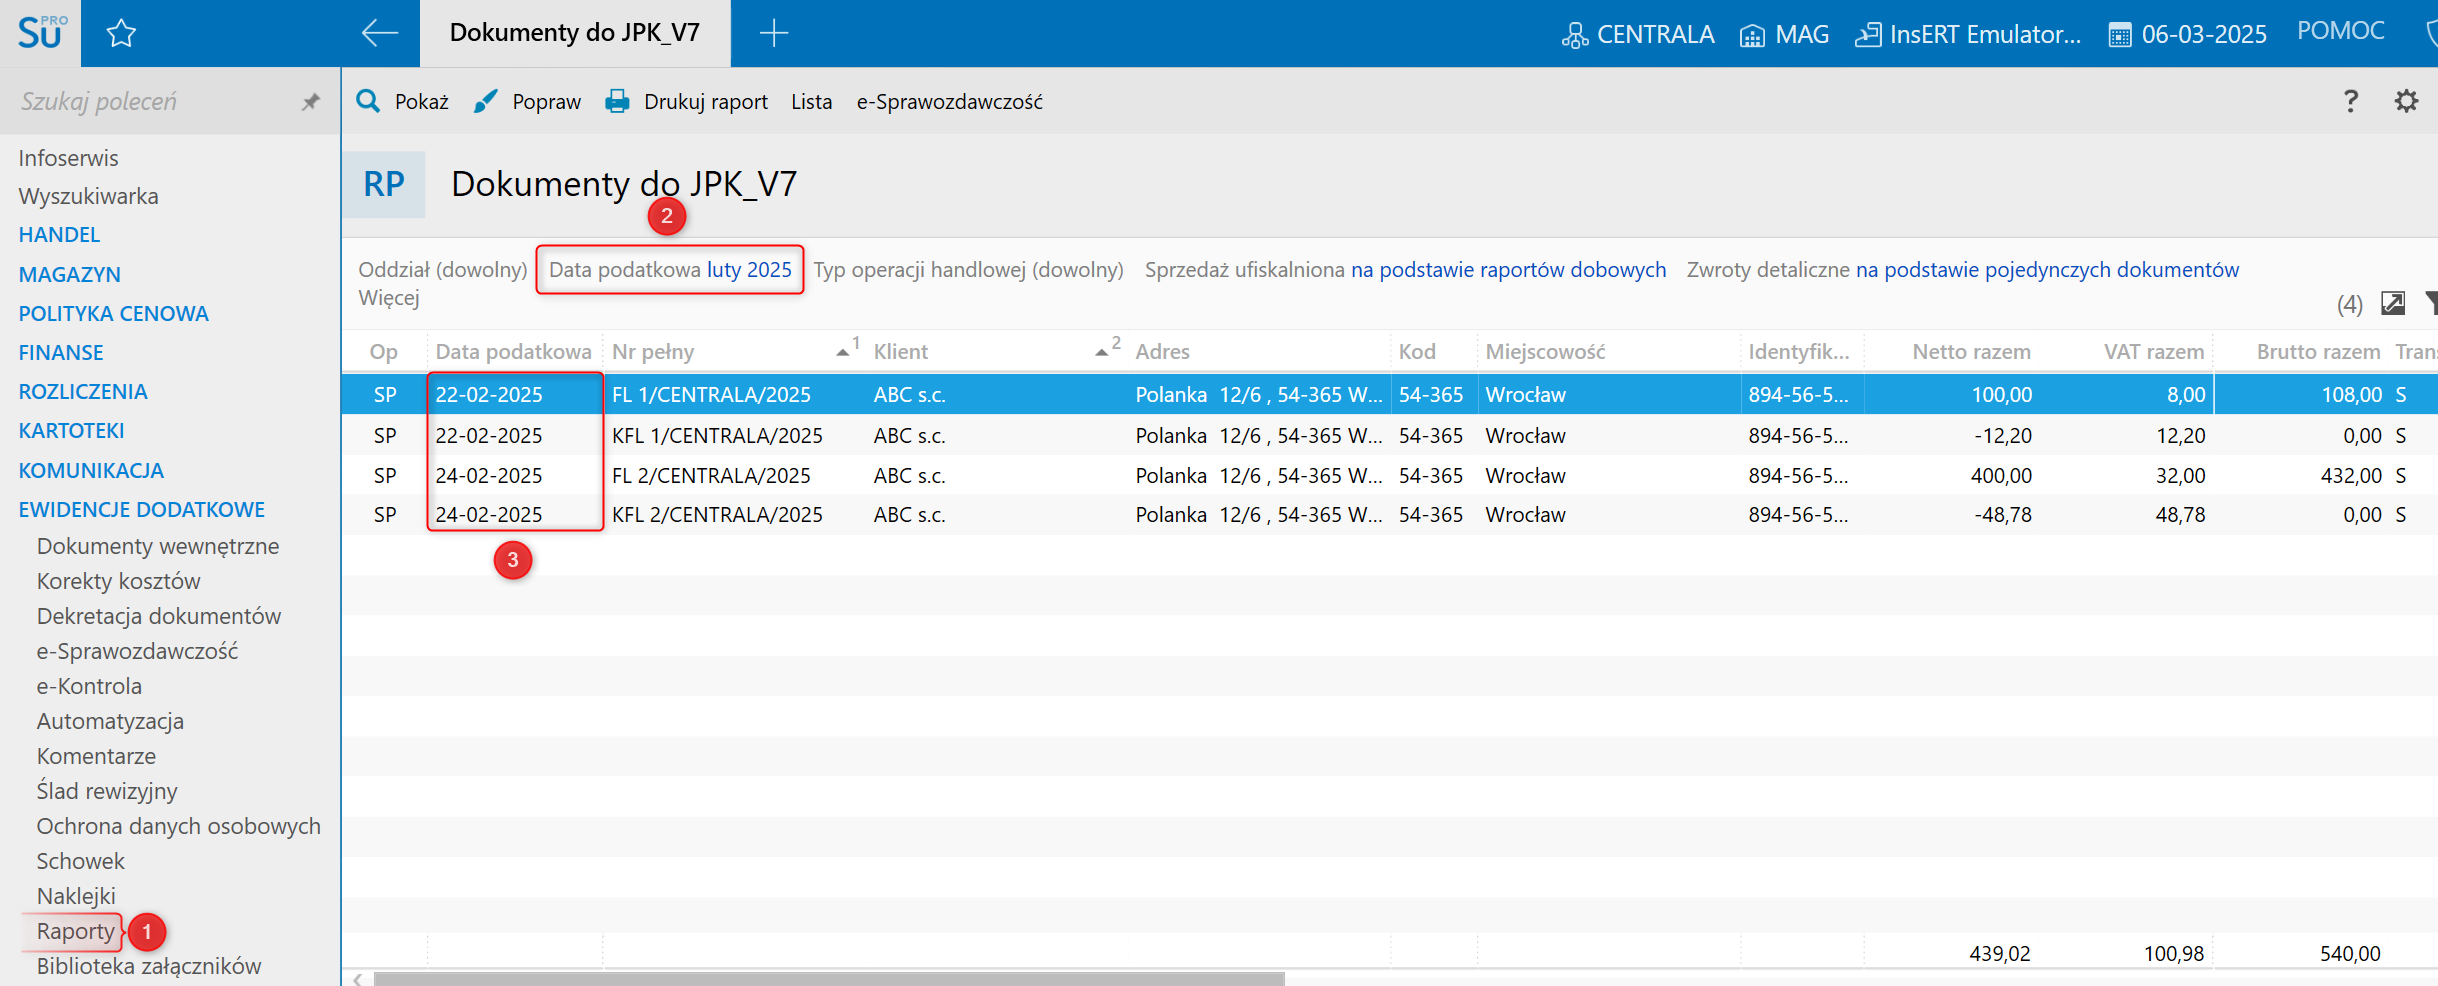This screenshot has width=2438, height=986.
Task: Change Sprzedaż ufiskalniona filter value
Action: tap(1508, 270)
